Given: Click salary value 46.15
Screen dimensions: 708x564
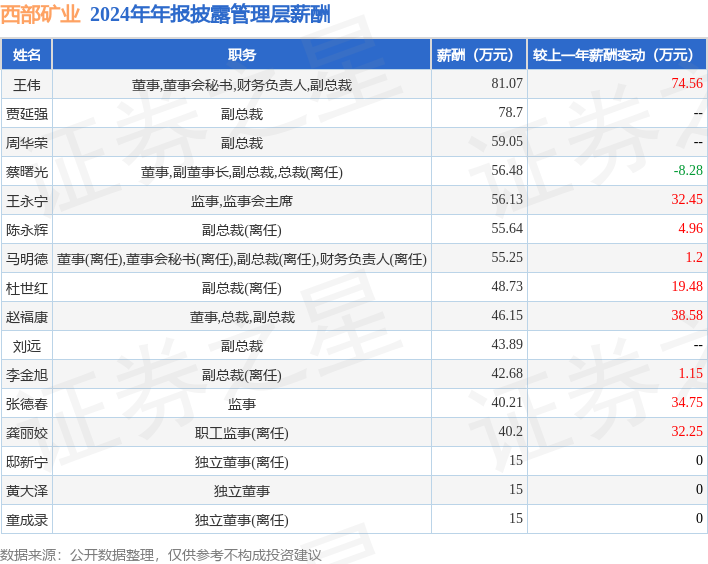Looking at the screenshot, I should [507, 315].
